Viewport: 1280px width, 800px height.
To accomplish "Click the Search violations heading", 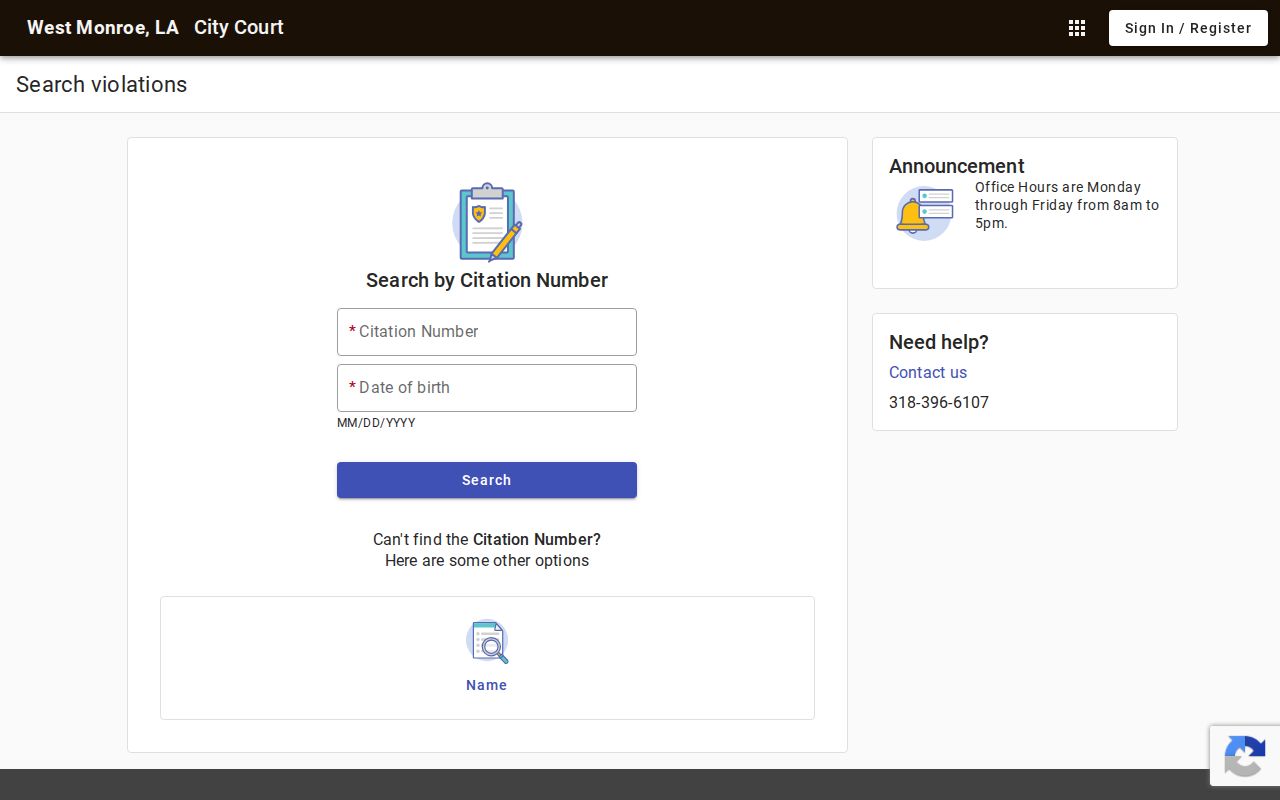I will click(x=102, y=84).
